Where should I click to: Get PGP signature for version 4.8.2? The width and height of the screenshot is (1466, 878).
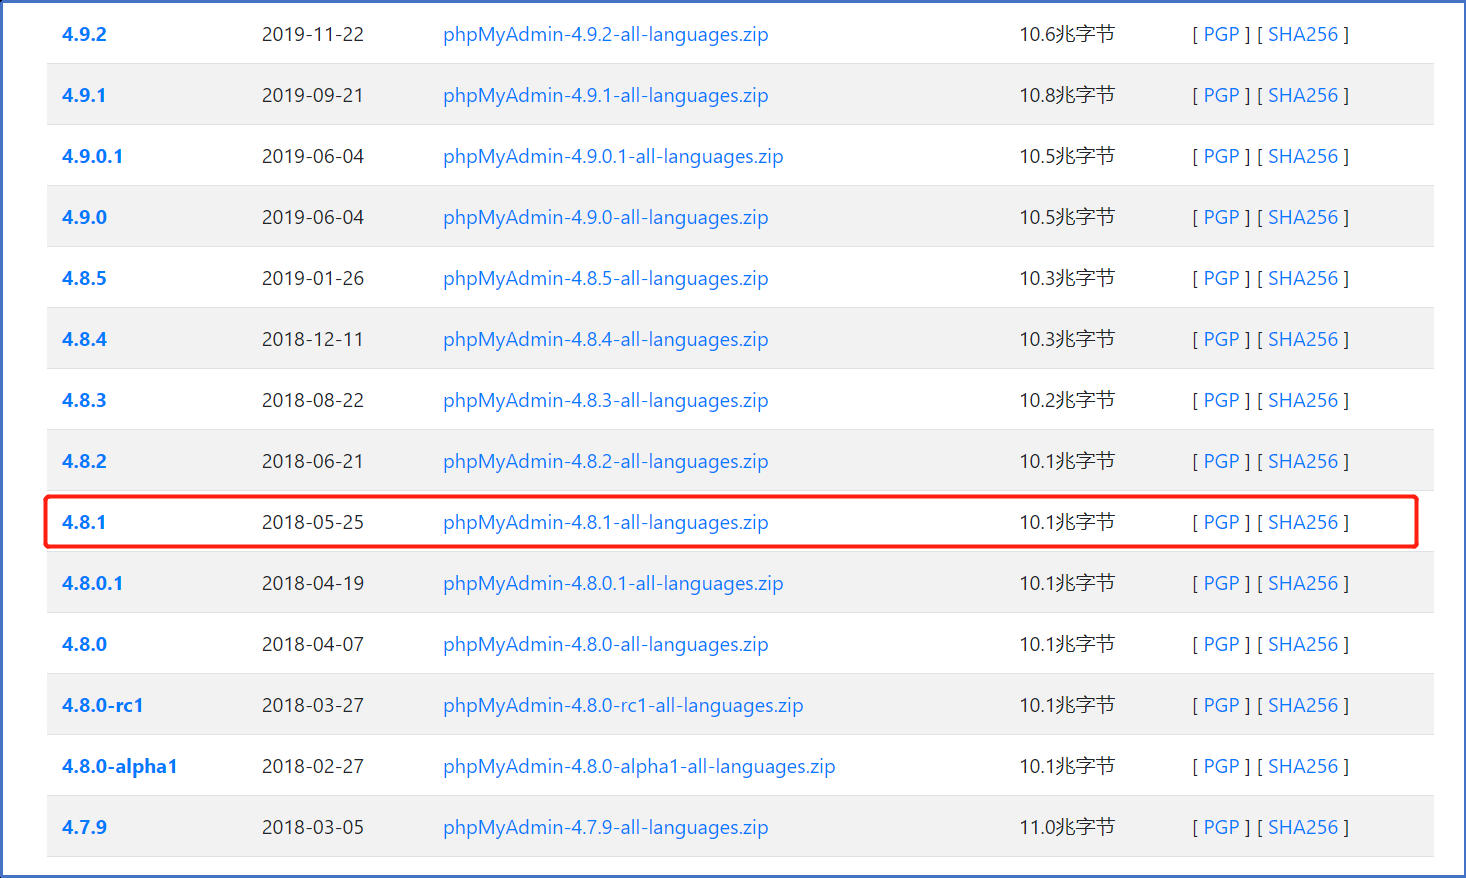[1221, 461]
